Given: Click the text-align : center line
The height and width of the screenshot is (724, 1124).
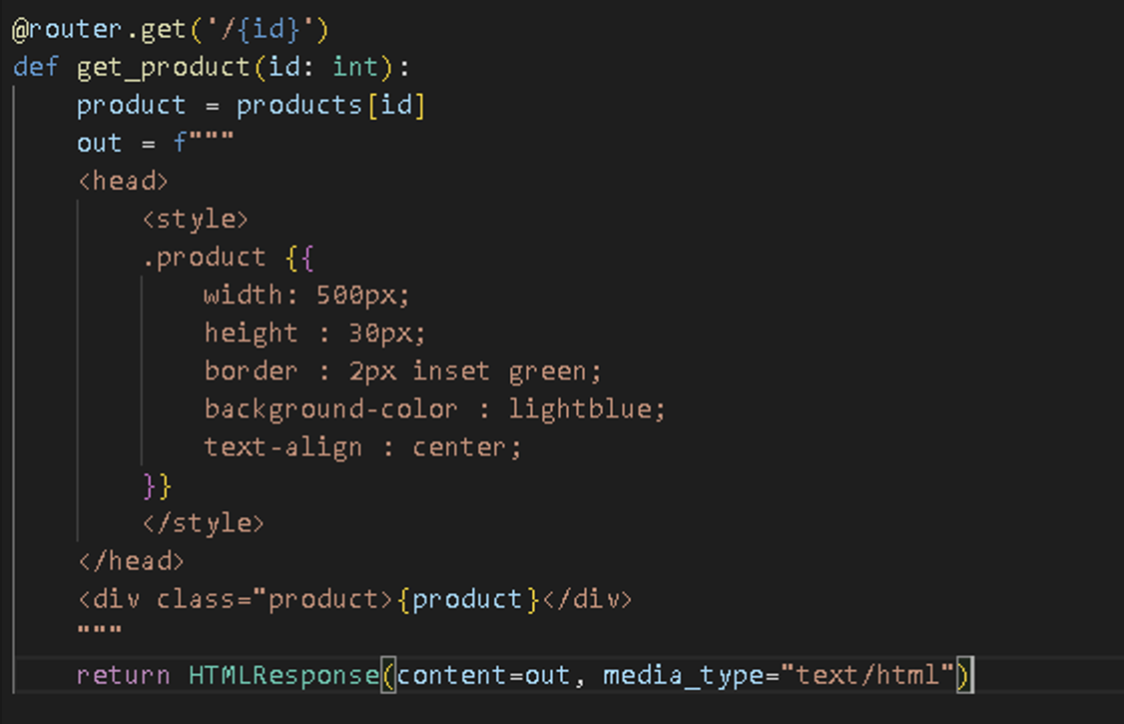Looking at the screenshot, I should 362,447.
